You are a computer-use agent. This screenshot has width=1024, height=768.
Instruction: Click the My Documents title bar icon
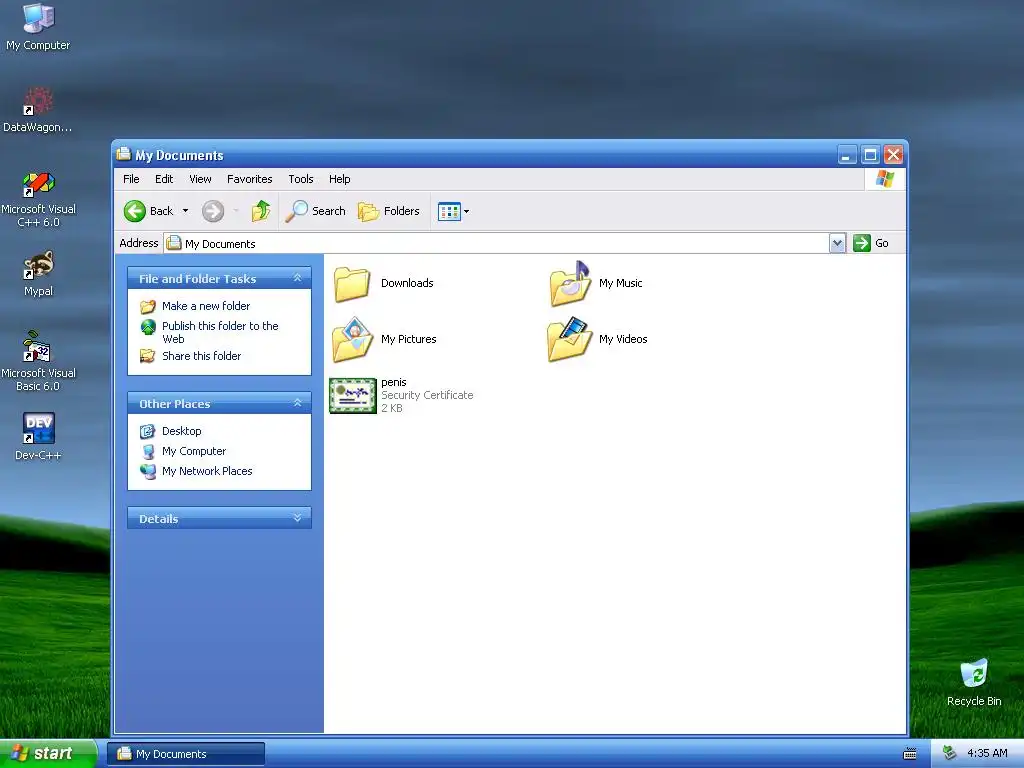123,154
